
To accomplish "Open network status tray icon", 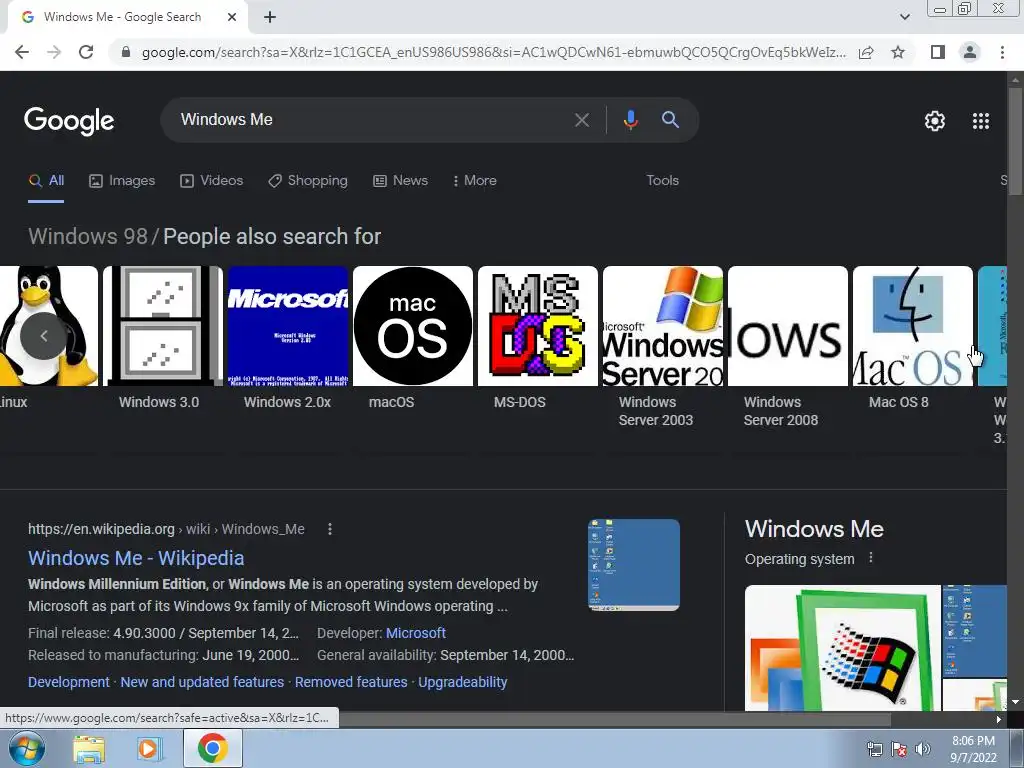I will (x=874, y=749).
